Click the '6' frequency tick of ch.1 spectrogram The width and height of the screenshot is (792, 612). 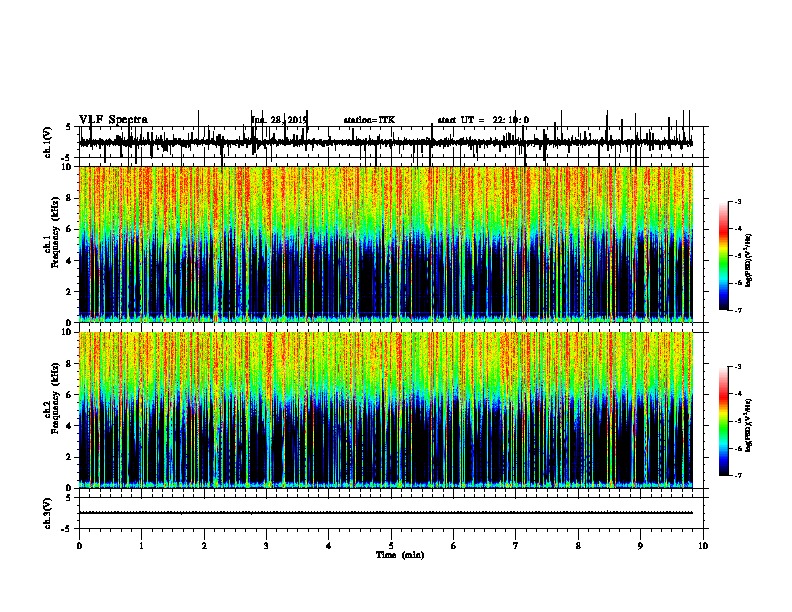click(70, 229)
